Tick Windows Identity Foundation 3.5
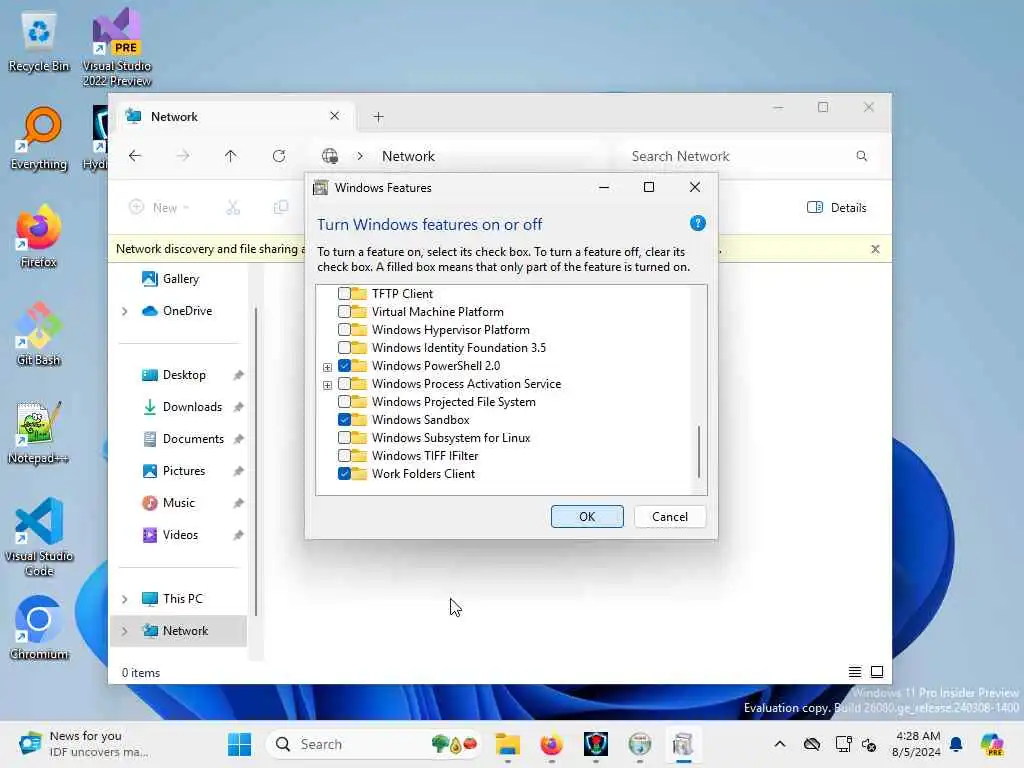The image size is (1024, 768). 344,347
